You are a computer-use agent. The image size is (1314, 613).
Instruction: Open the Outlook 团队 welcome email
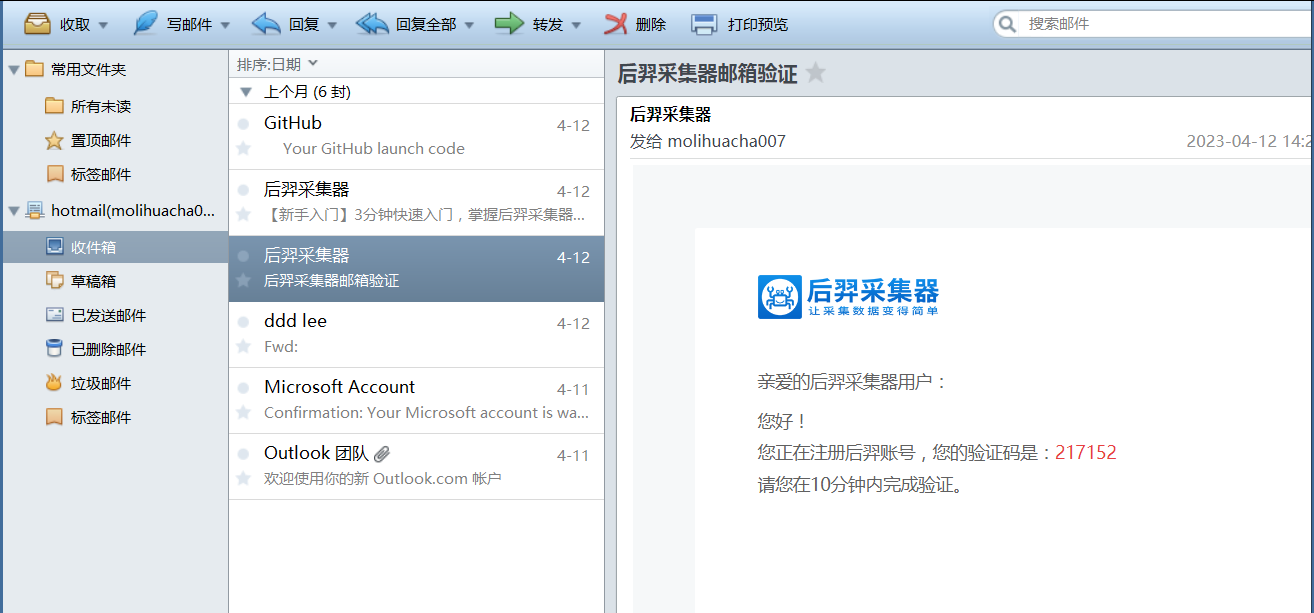click(416, 467)
